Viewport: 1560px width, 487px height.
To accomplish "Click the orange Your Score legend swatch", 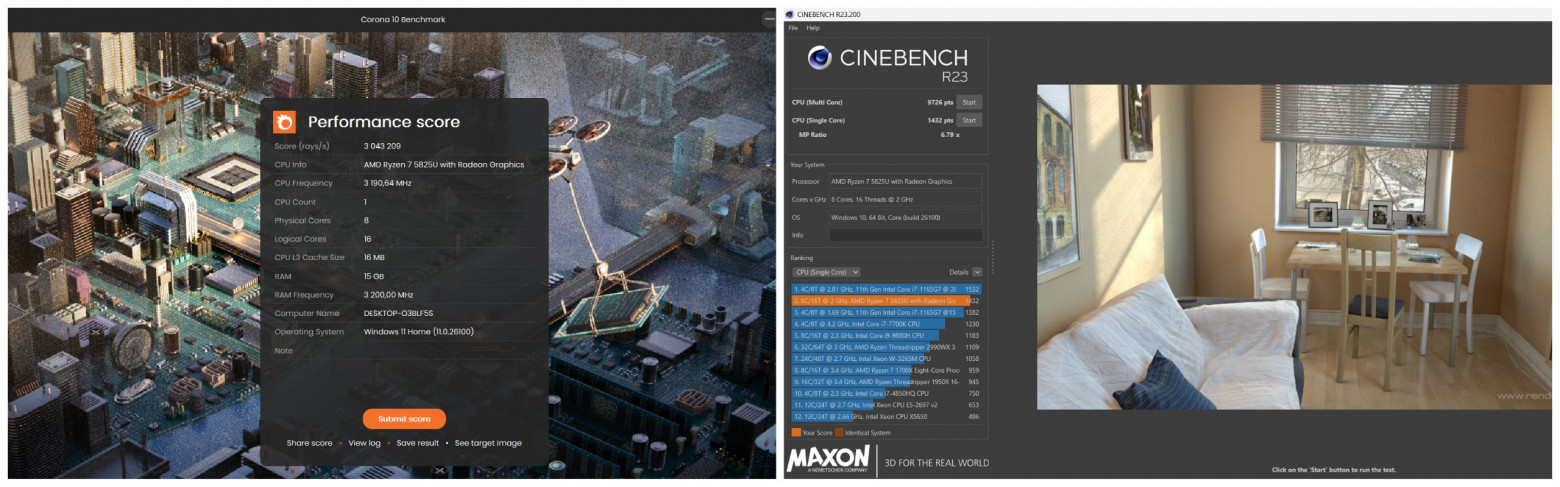I will (x=796, y=433).
